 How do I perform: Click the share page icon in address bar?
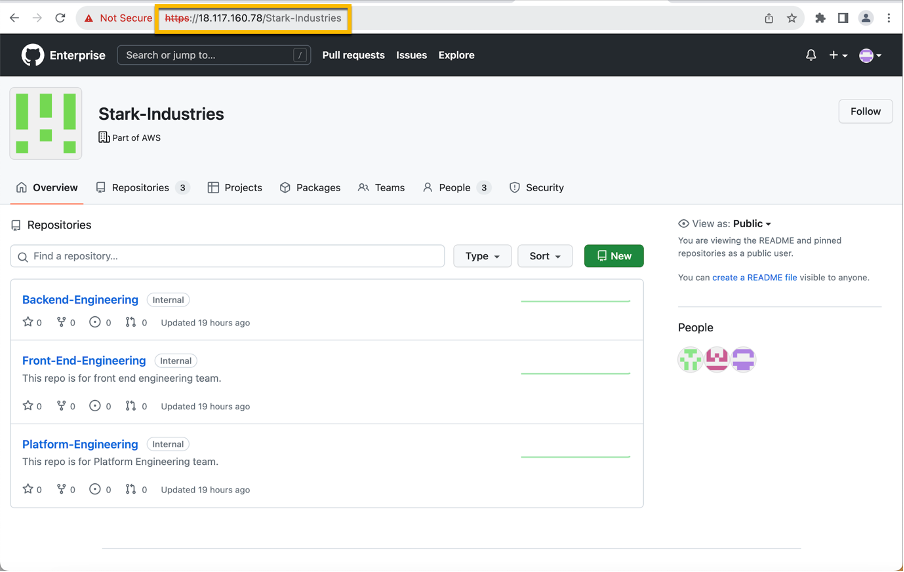[769, 18]
